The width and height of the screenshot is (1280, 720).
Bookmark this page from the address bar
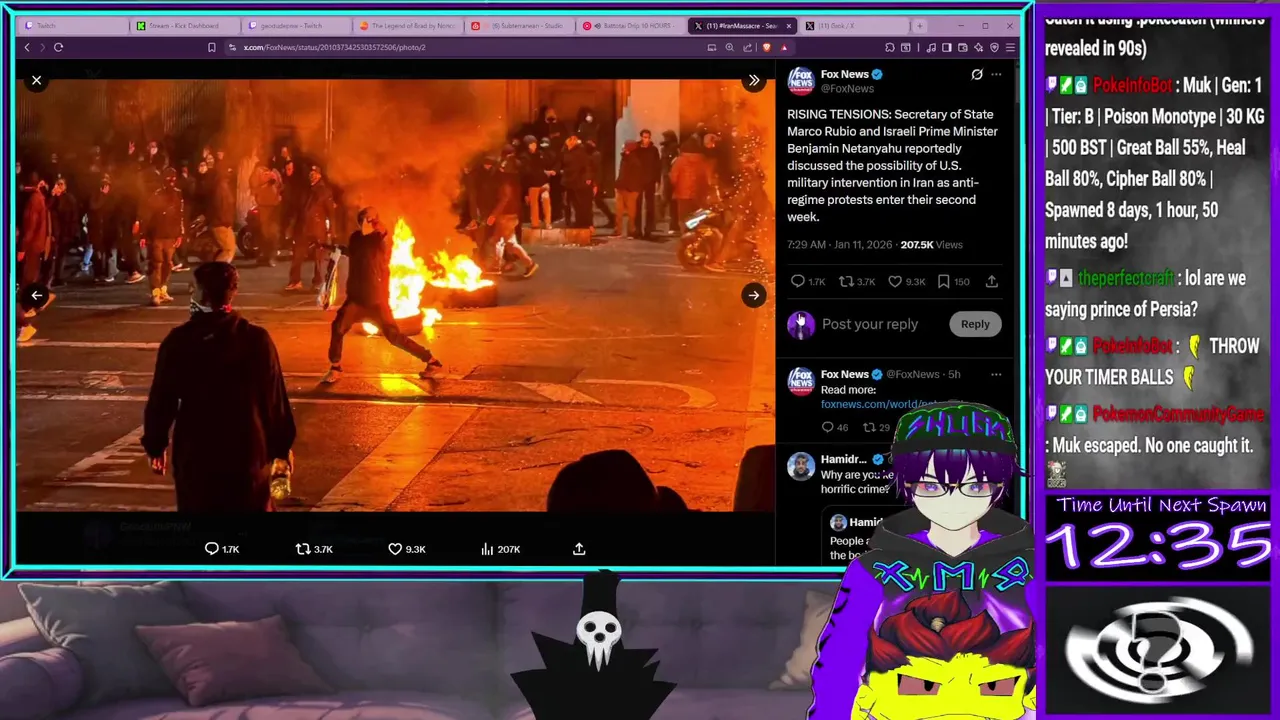point(211,47)
